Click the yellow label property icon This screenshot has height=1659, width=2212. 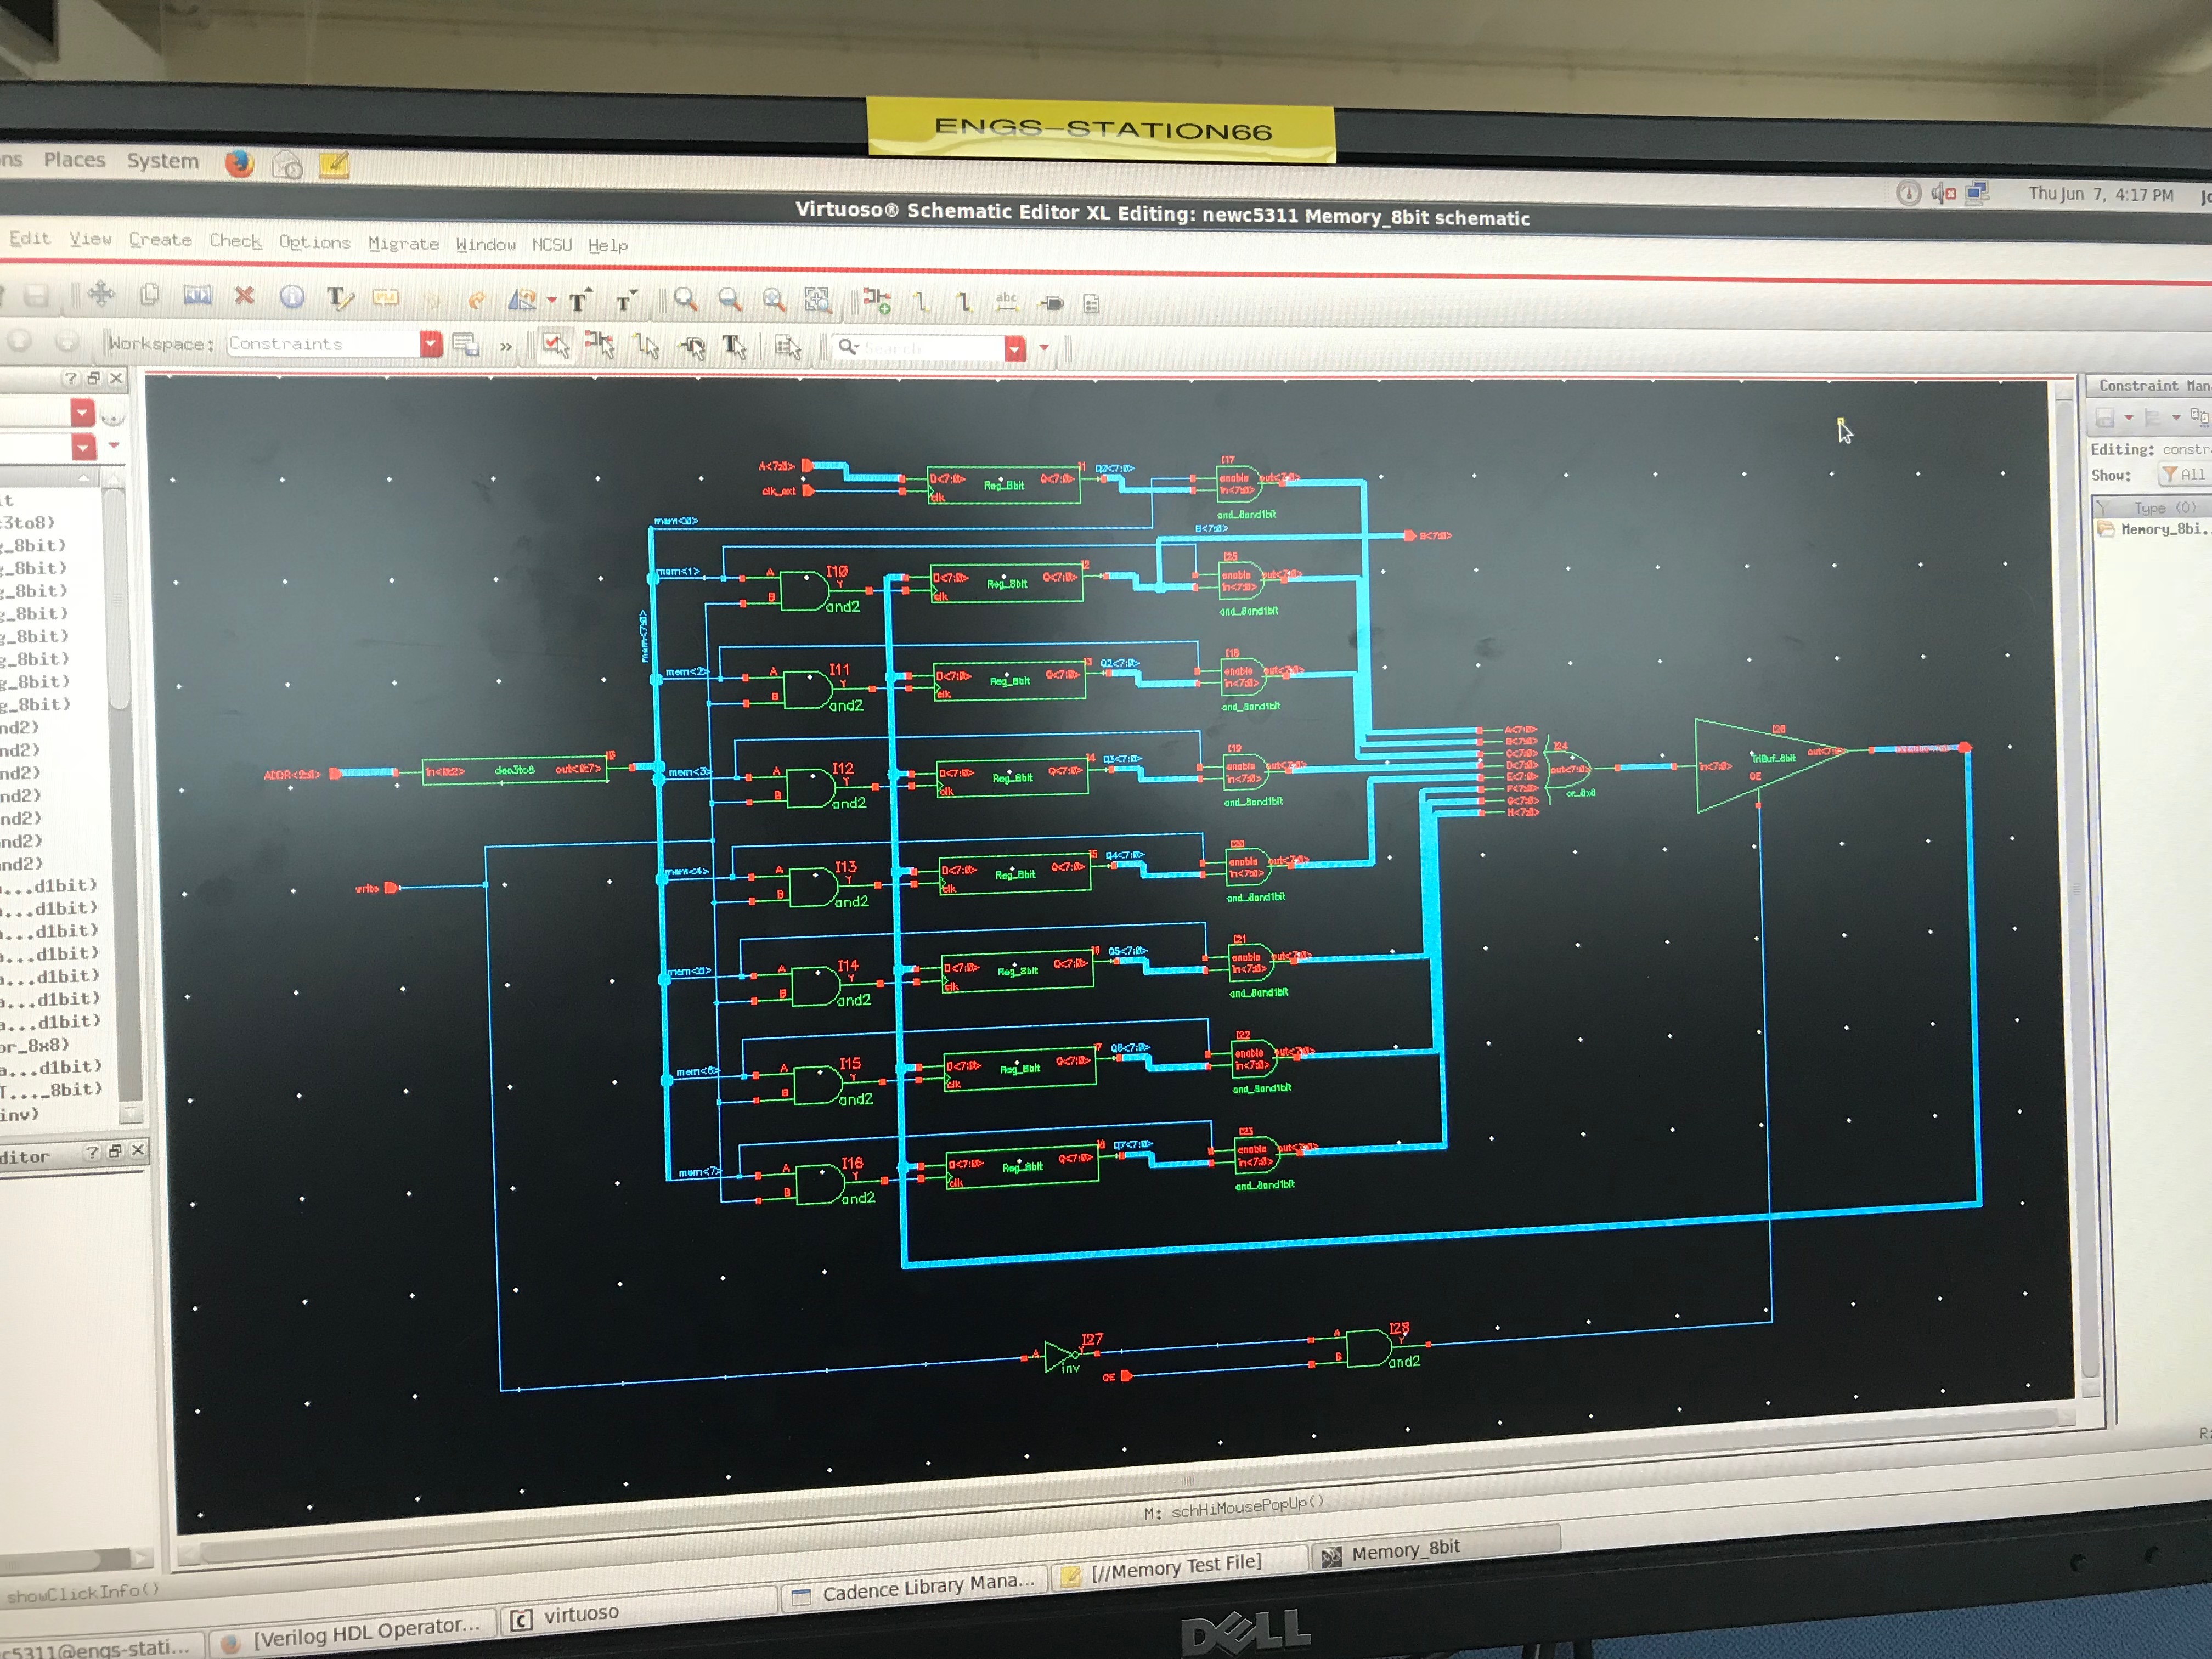click(x=385, y=298)
